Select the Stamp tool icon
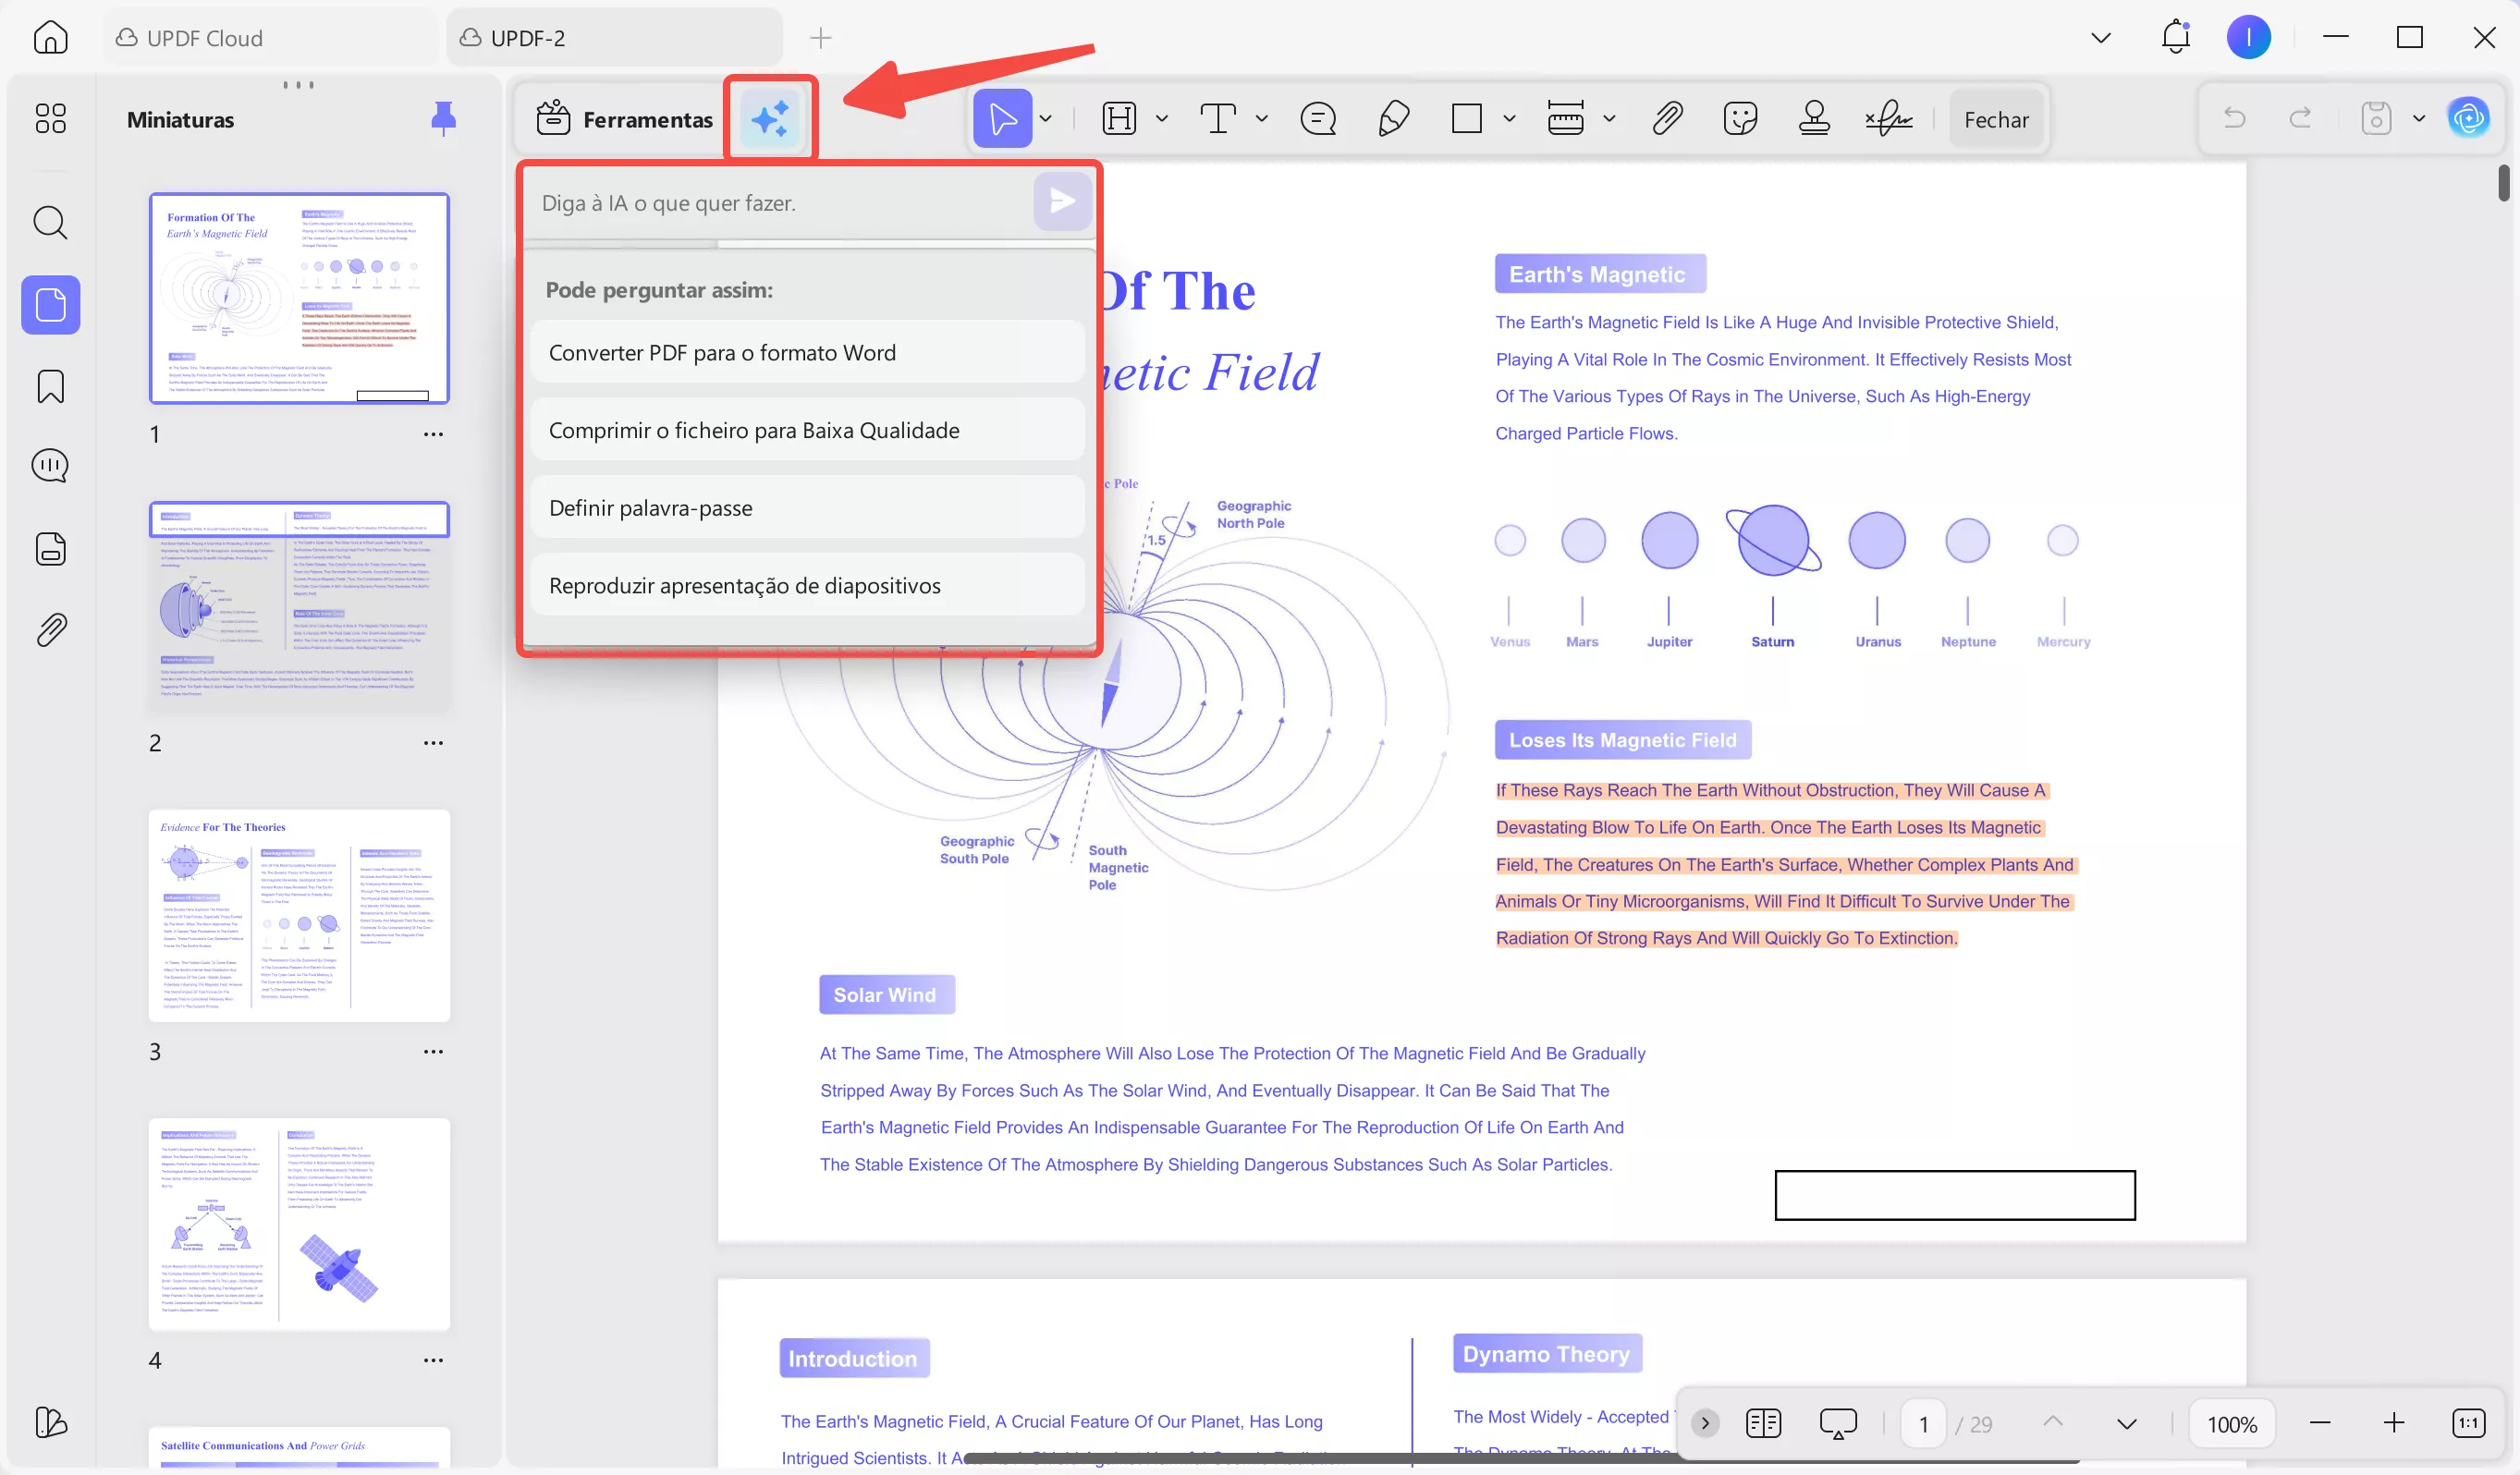Viewport: 2520px width, 1475px height. point(1814,119)
